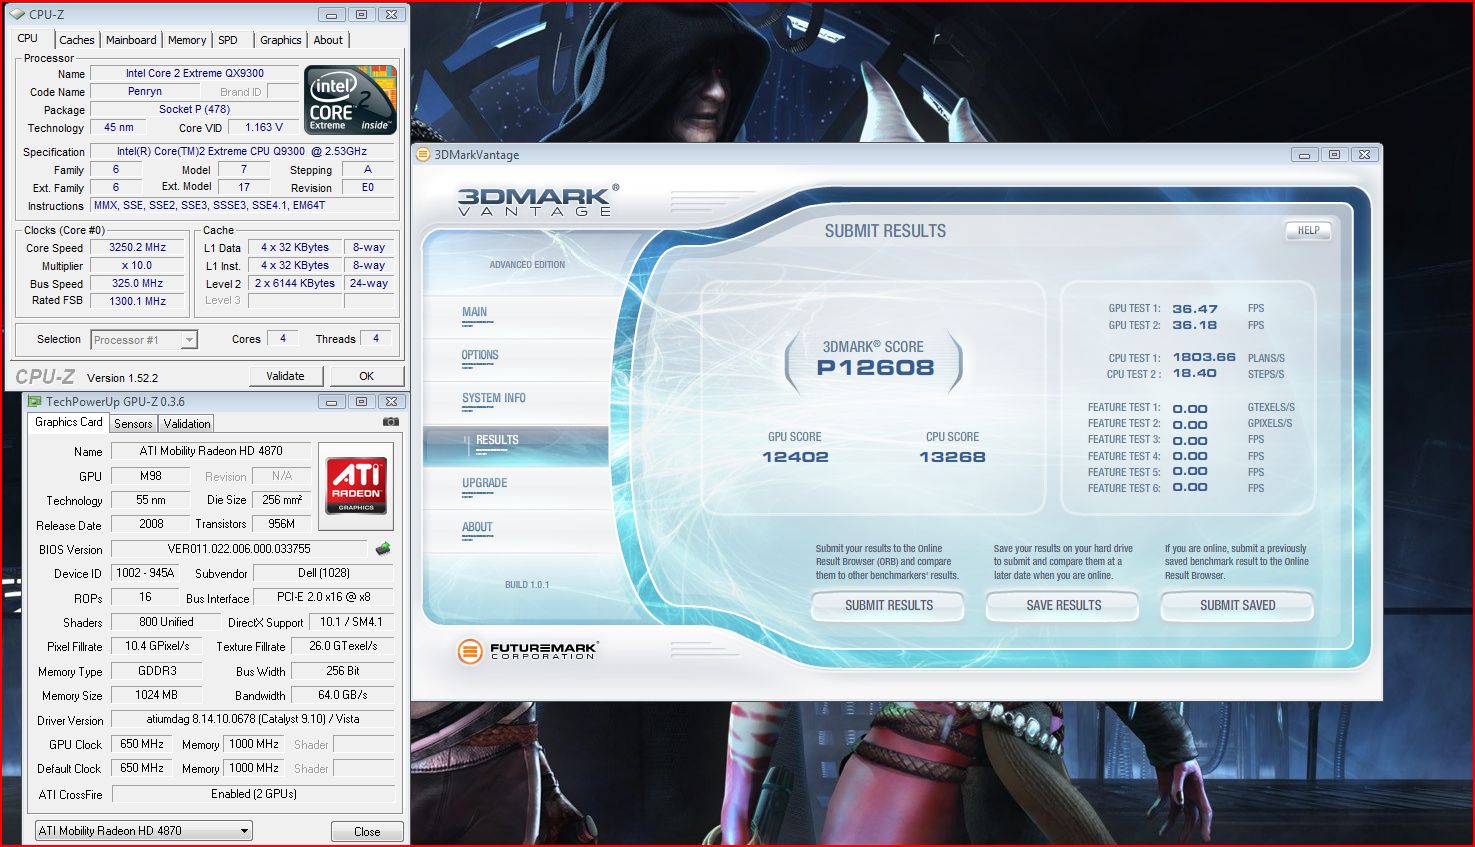Click the 3DMarkVantage window title icon

pos(424,154)
